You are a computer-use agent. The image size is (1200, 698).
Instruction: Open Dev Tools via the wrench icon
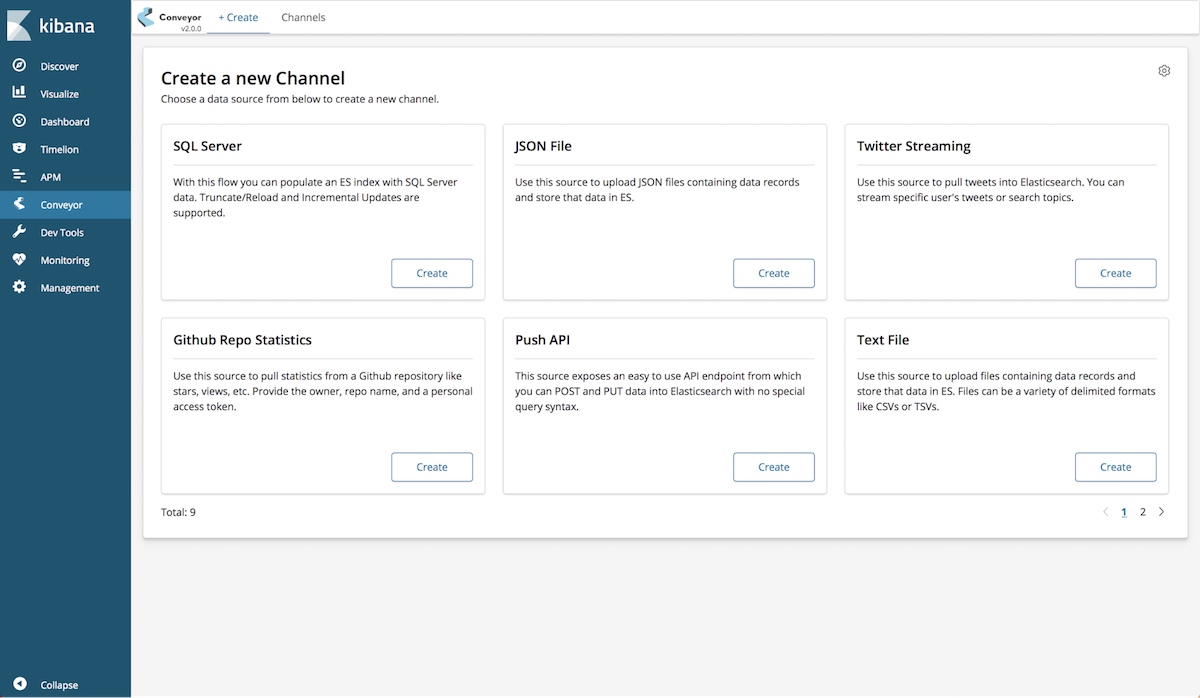19,232
